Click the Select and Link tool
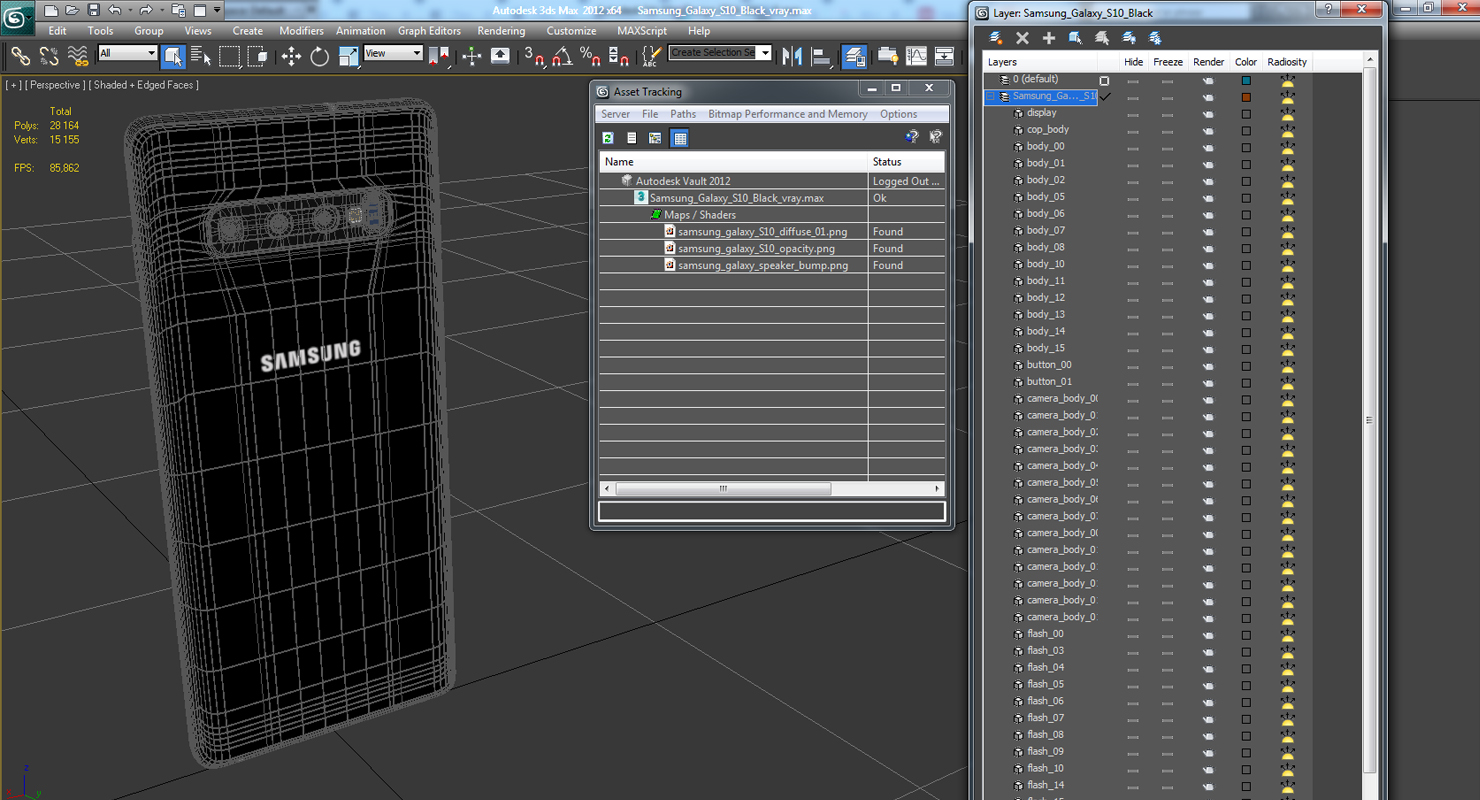 (x=20, y=56)
